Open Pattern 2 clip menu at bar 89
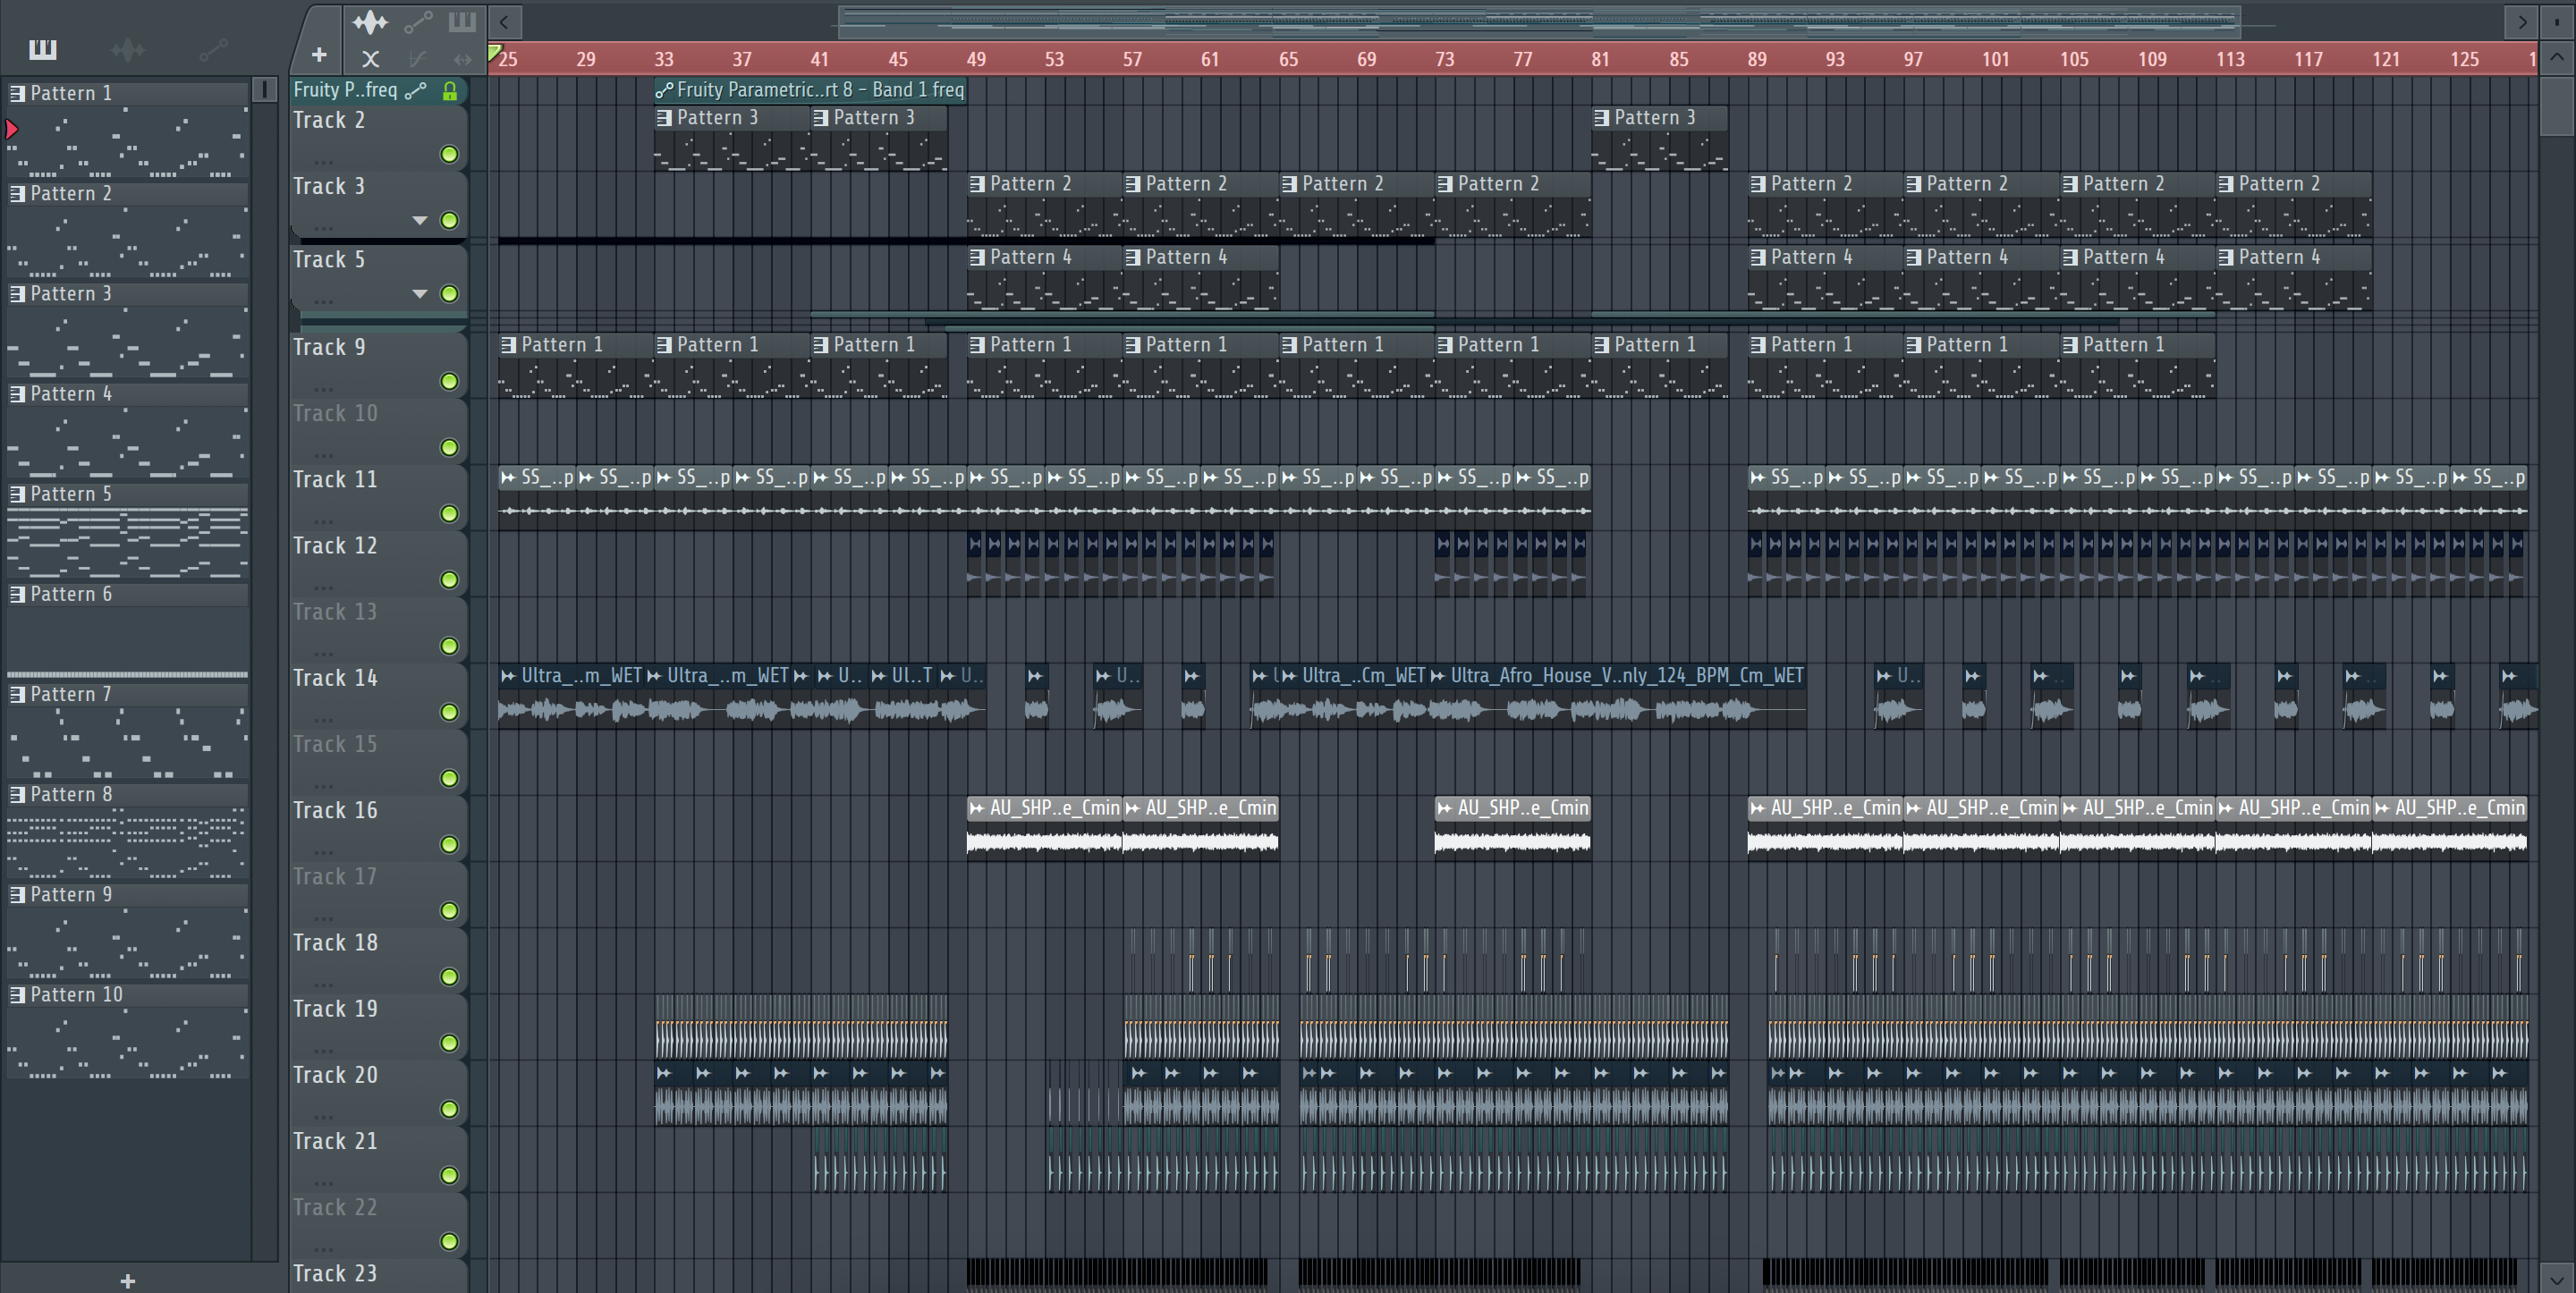The width and height of the screenshot is (2576, 1293). pos(1758,184)
